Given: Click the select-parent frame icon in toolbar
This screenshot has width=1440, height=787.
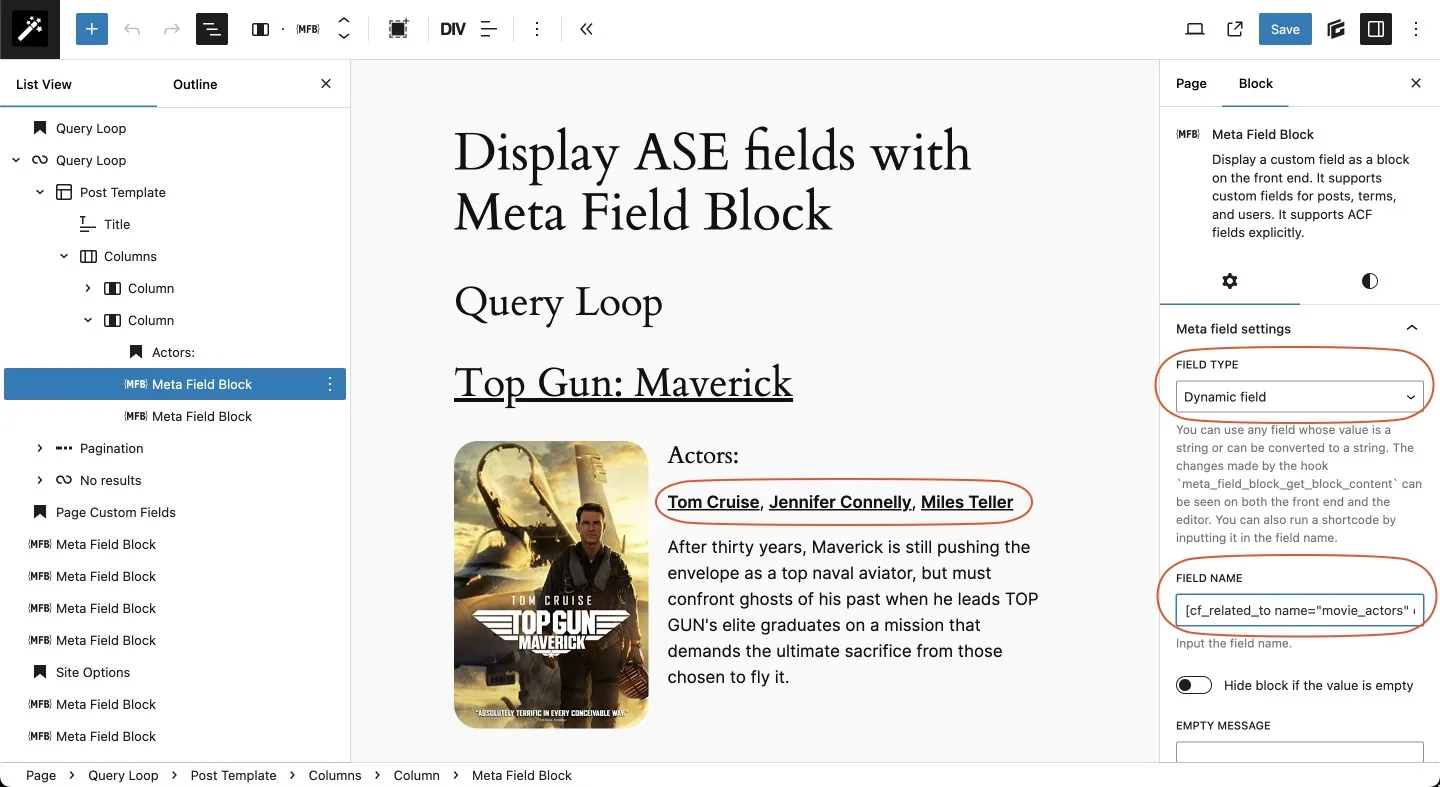Looking at the screenshot, I should (x=398, y=29).
